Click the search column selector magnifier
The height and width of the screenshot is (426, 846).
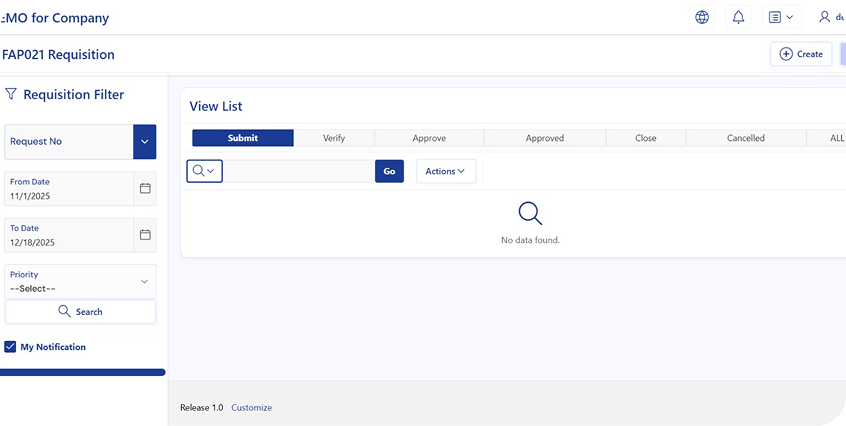pos(204,171)
